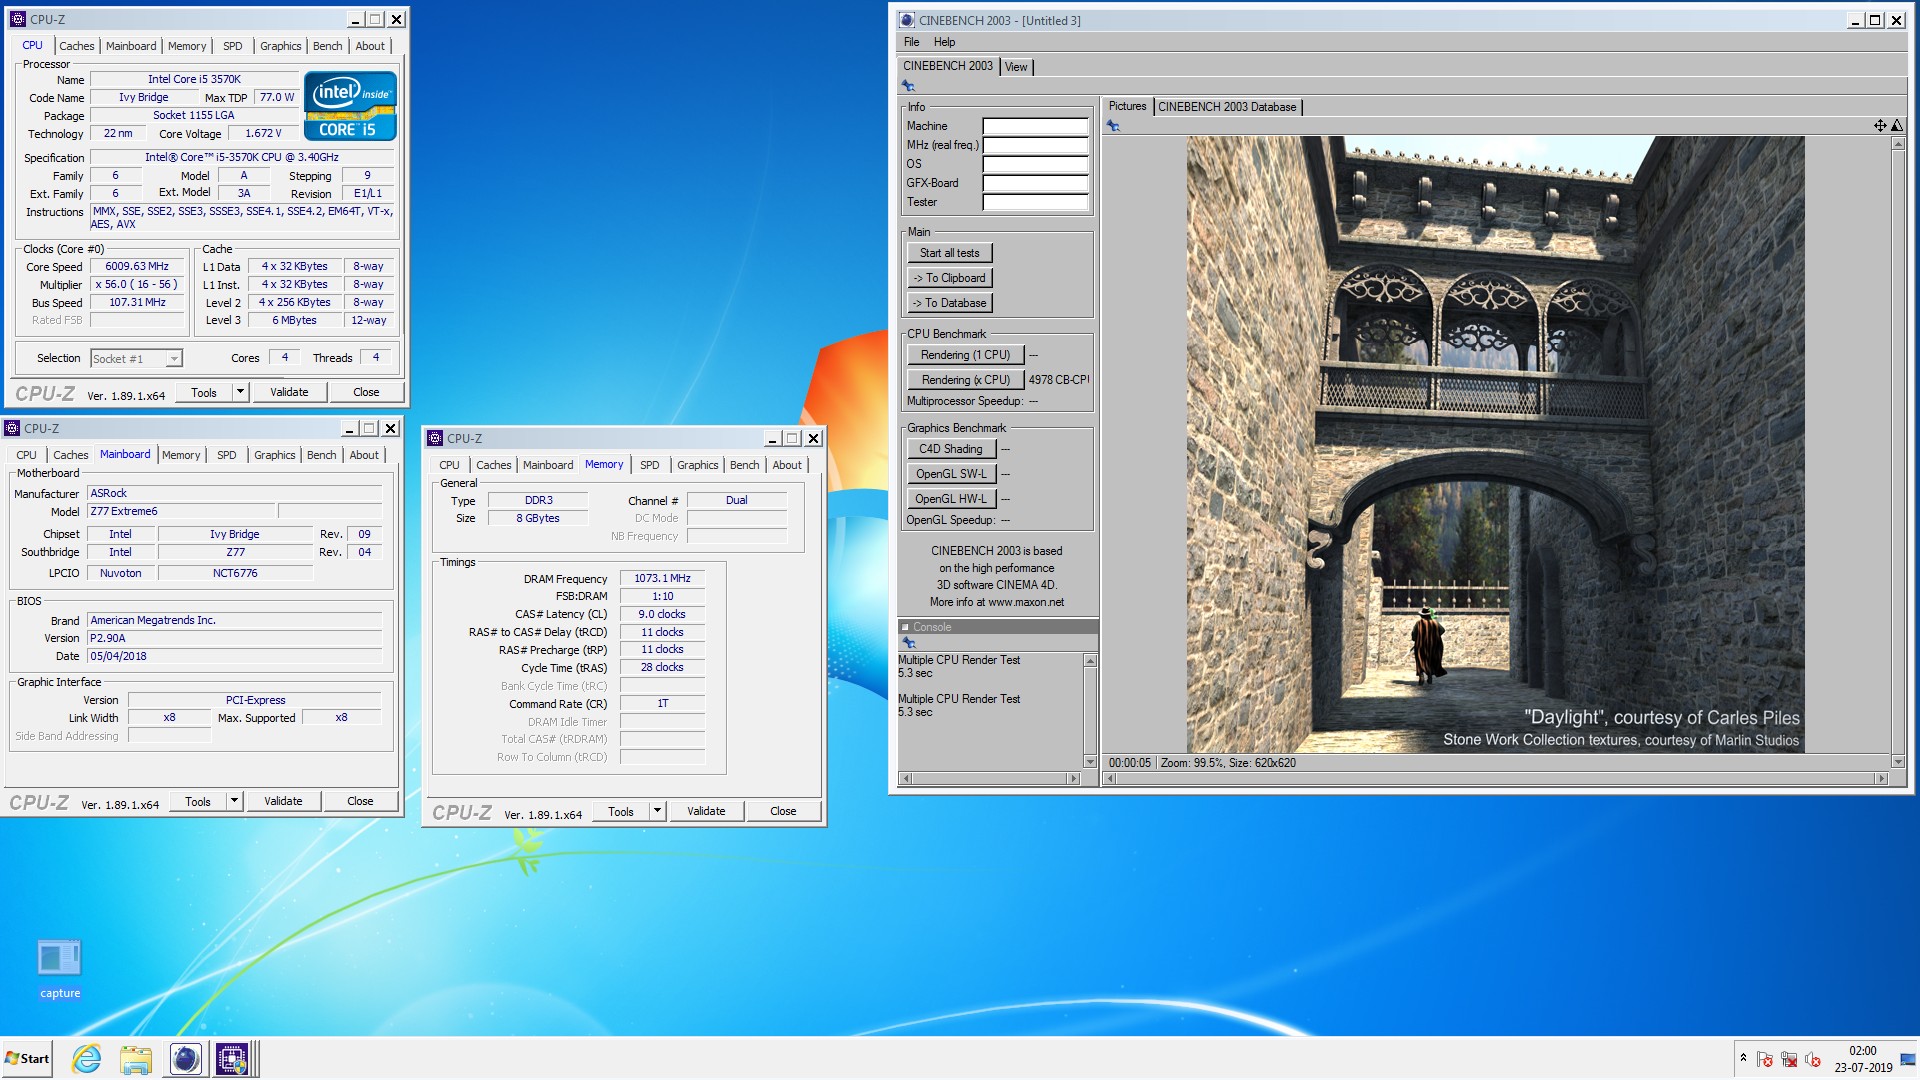Image resolution: width=1920 pixels, height=1080 pixels.
Task: Run Rendering (1 CPU) benchmark
Action: [x=965, y=355]
